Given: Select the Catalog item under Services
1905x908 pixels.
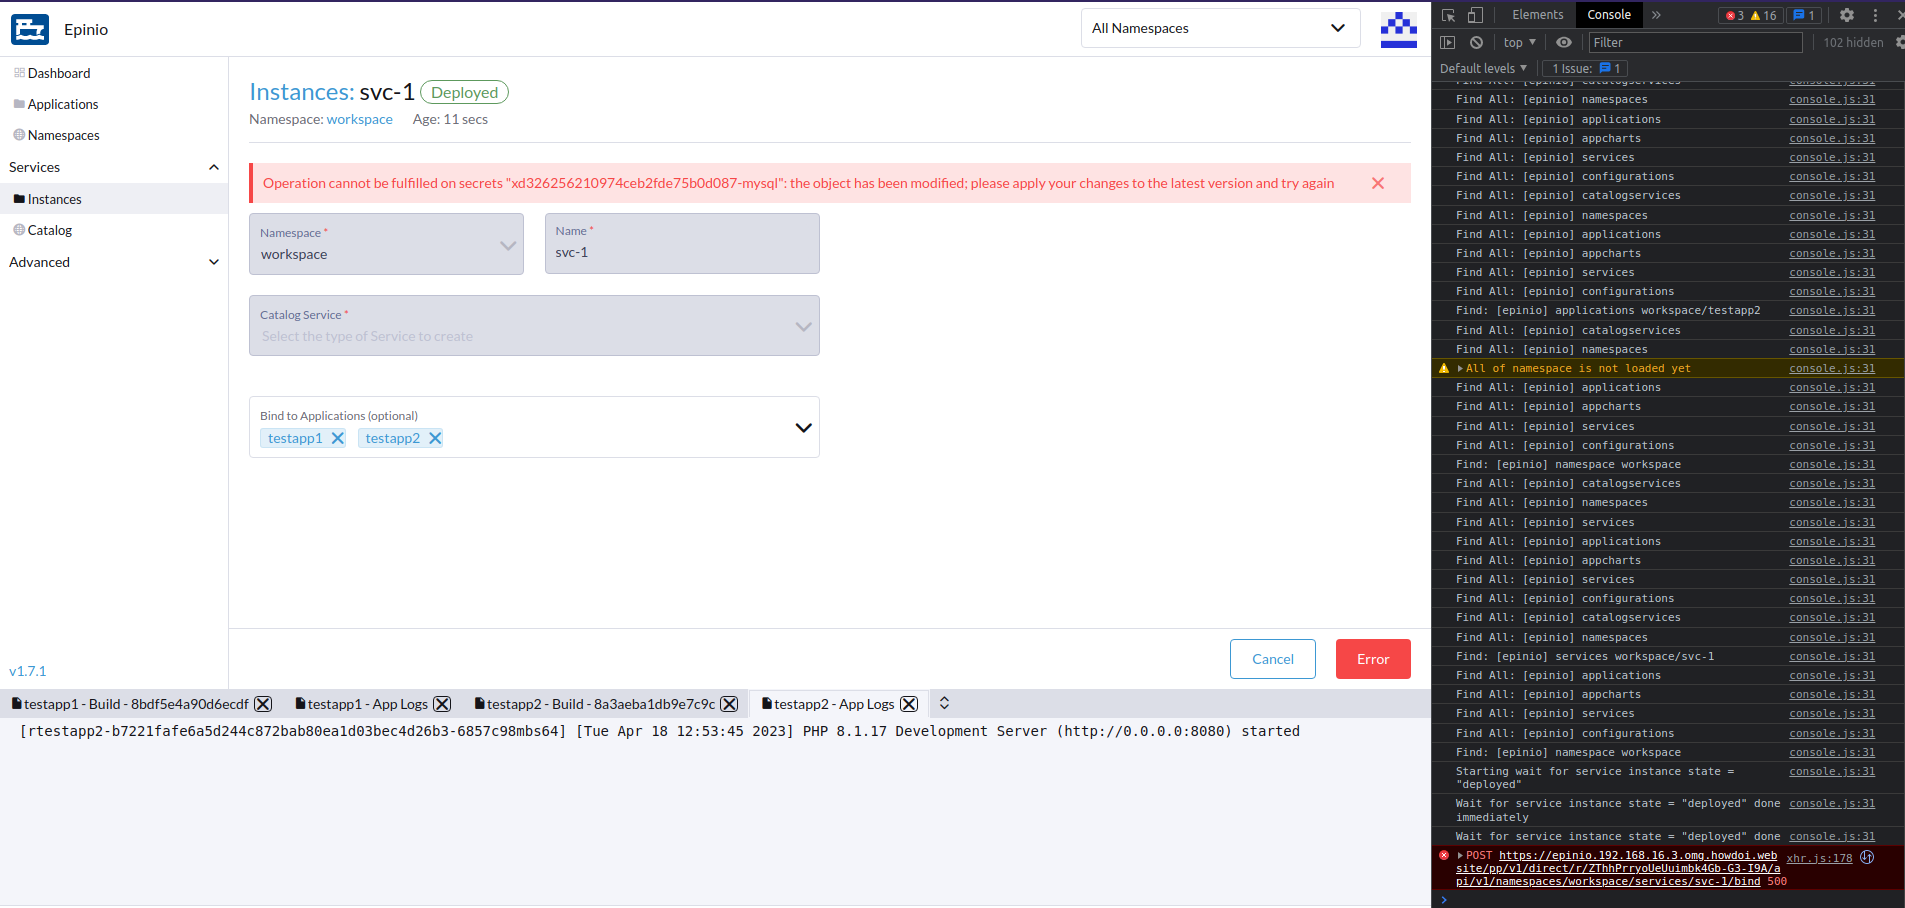Looking at the screenshot, I should [49, 229].
